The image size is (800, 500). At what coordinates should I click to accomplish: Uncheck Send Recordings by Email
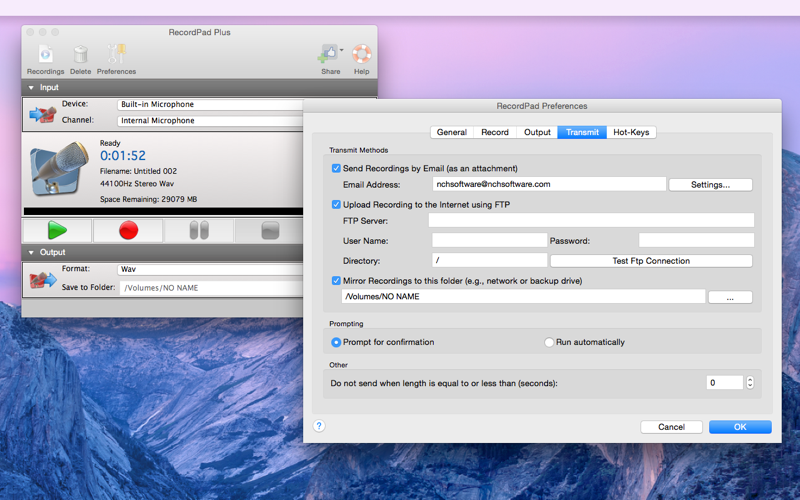(x=336, y=168)
